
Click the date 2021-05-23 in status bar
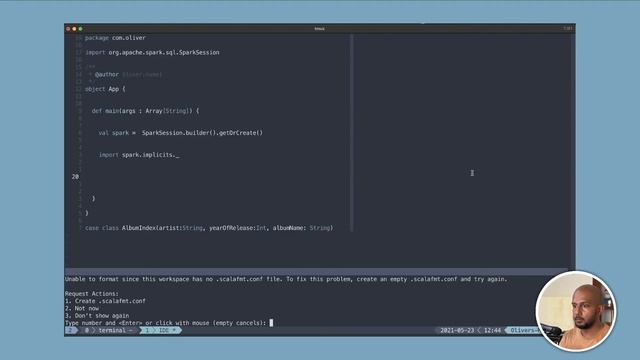(x=457, y=330)
